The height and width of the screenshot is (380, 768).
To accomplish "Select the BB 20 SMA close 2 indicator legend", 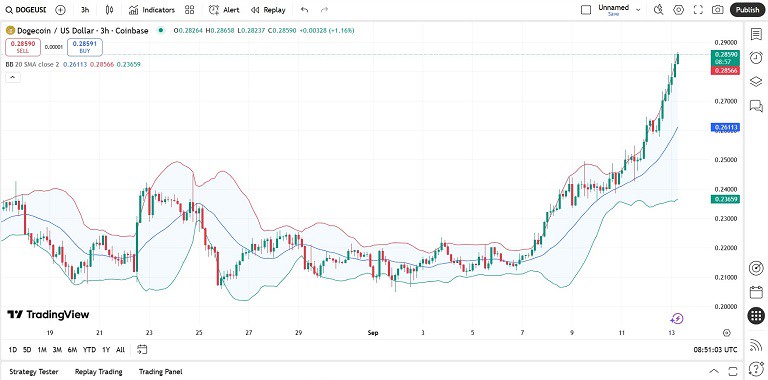I will [33, 64].
